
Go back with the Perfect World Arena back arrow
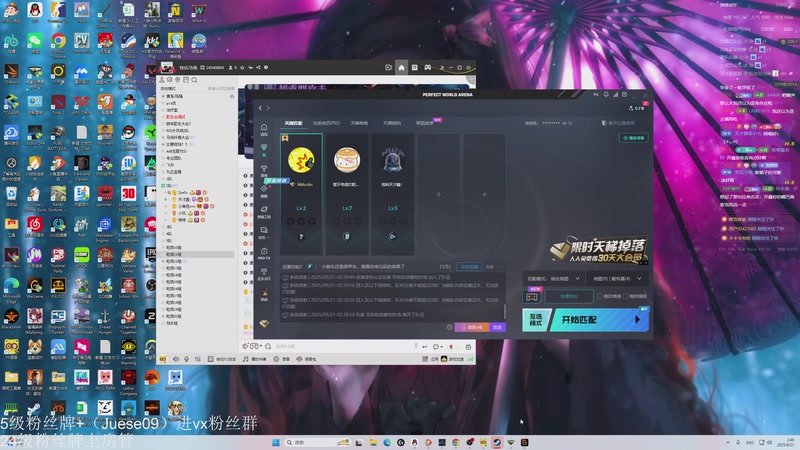(260, 108)
